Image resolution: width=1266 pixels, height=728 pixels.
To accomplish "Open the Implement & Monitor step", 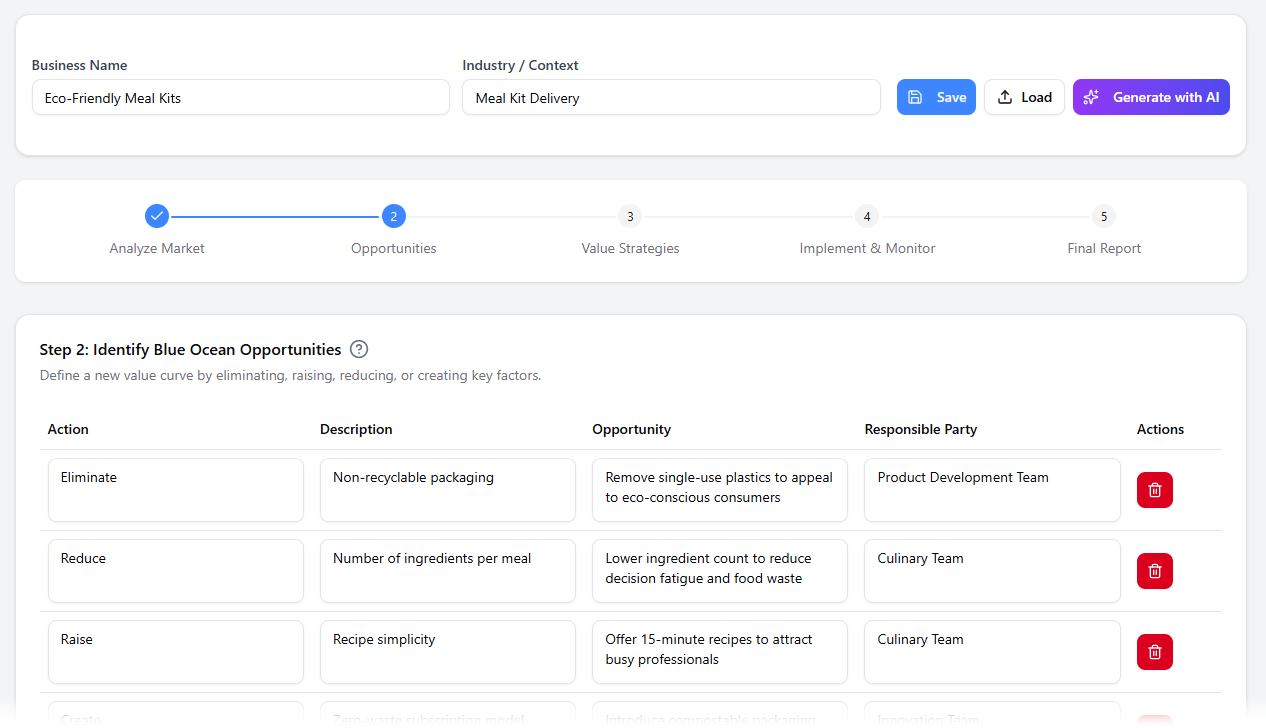I will (867, 216).
